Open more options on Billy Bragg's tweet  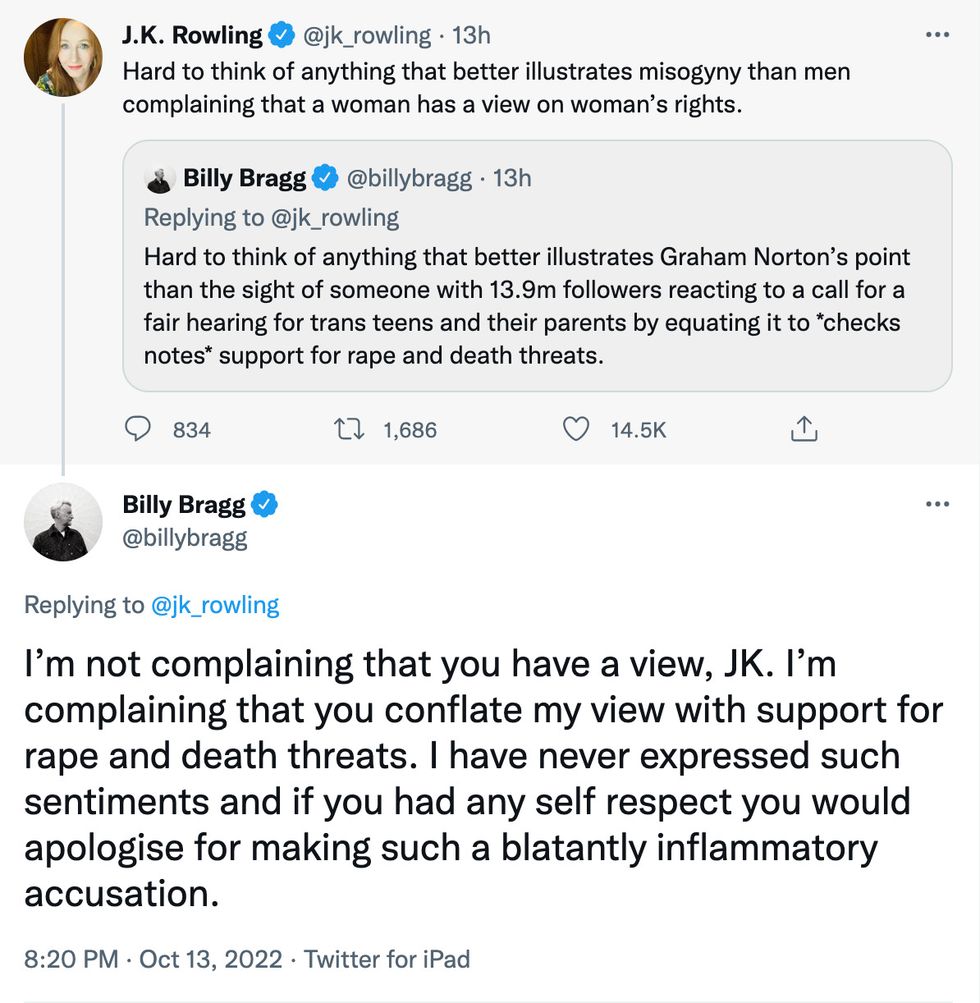[937, 503]
